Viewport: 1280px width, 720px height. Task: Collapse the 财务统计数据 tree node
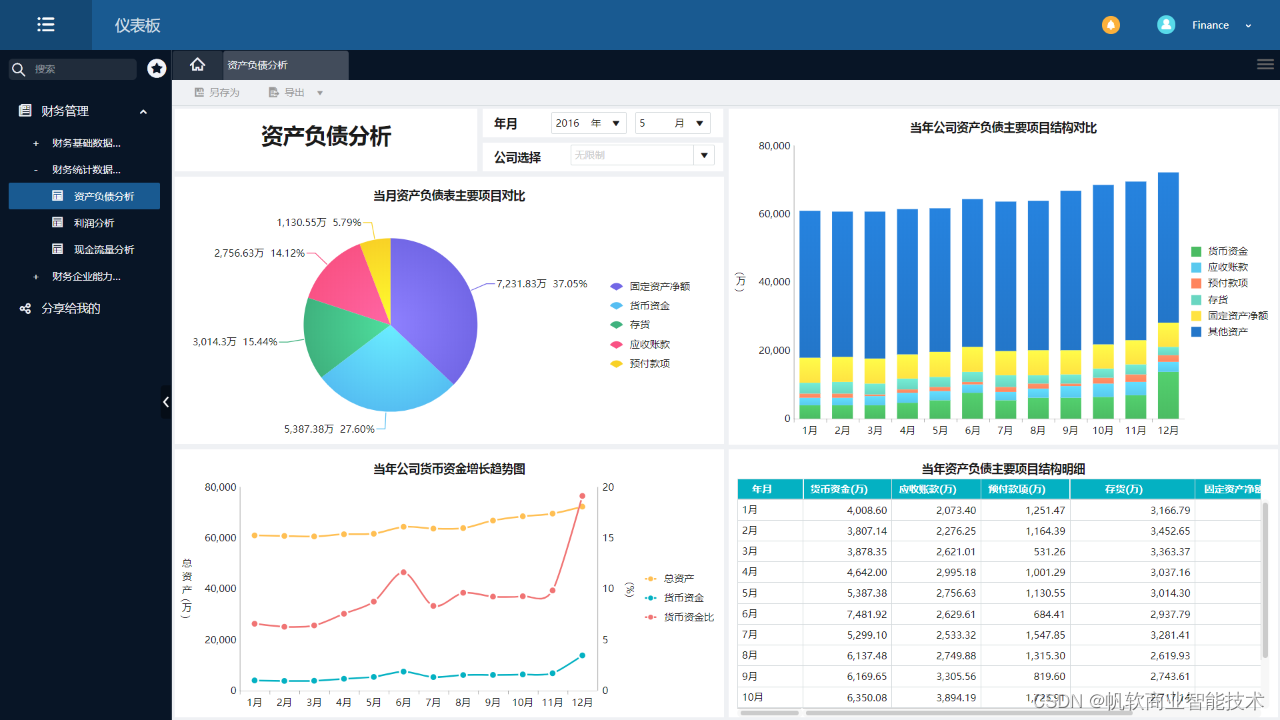[x=36, y=170]
